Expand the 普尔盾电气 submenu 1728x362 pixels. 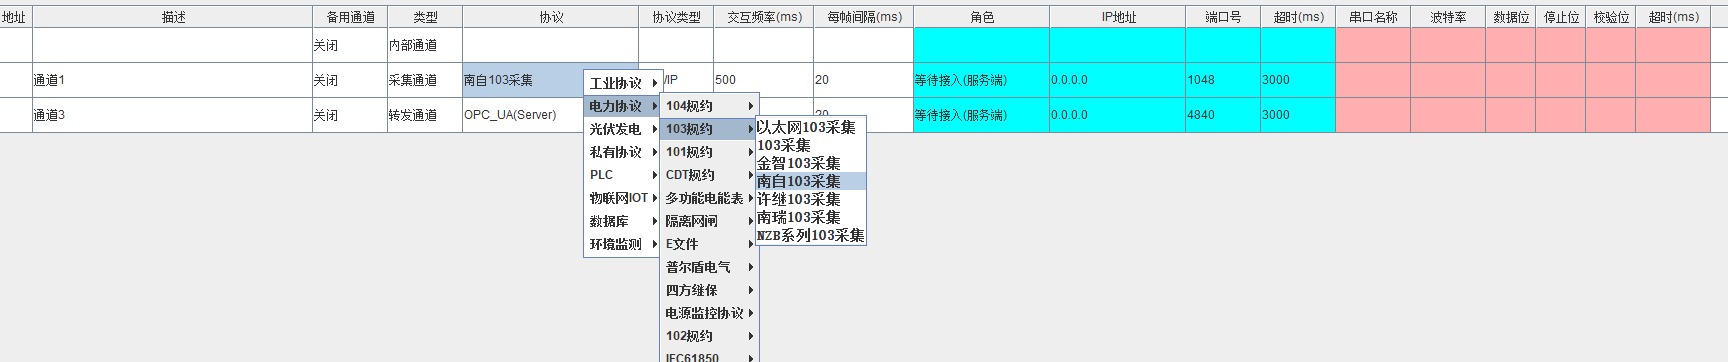click(x=709, y=267)
